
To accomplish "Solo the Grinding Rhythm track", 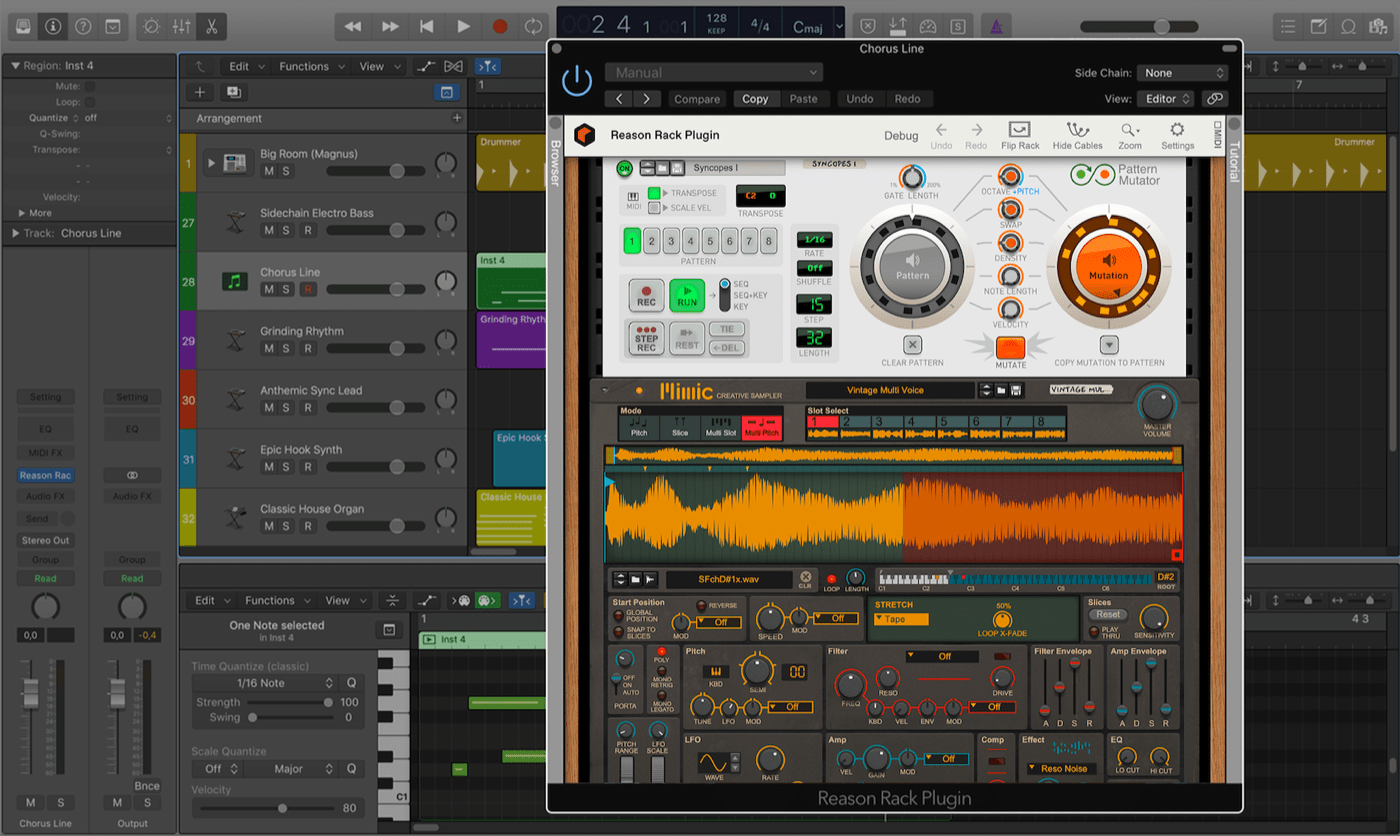I will [286, 349].
